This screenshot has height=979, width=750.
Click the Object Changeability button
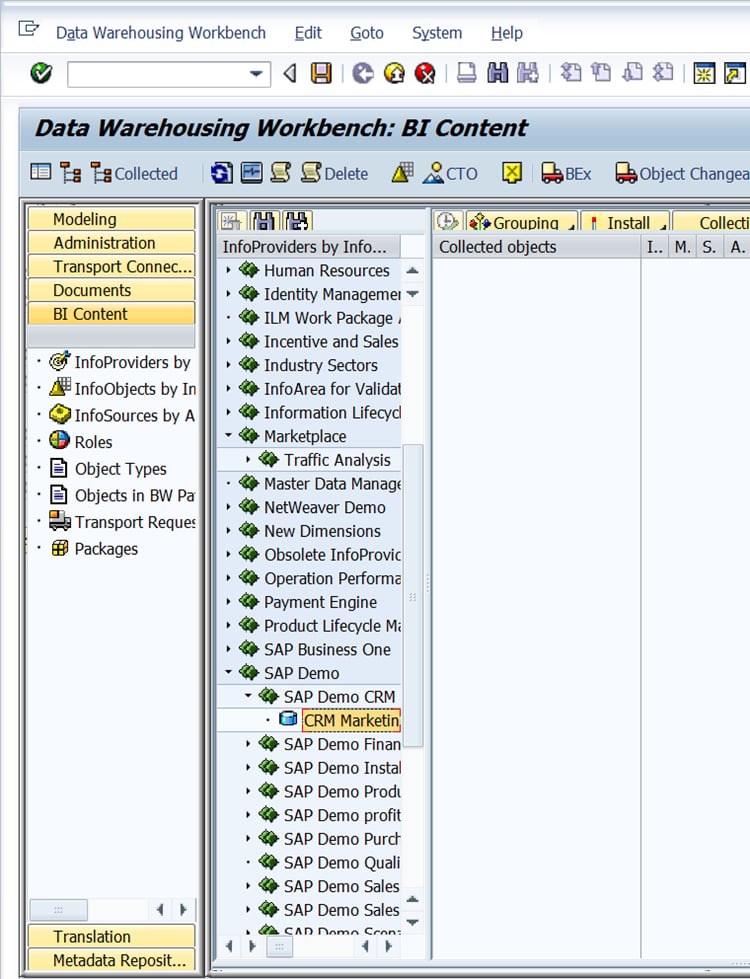click(682, 173)
